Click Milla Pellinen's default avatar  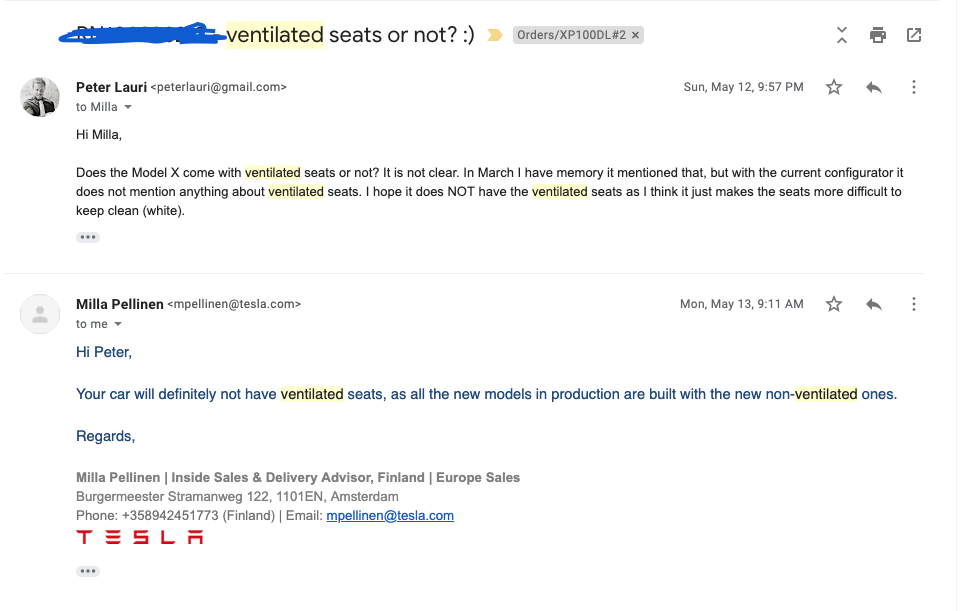coord(40,314)
